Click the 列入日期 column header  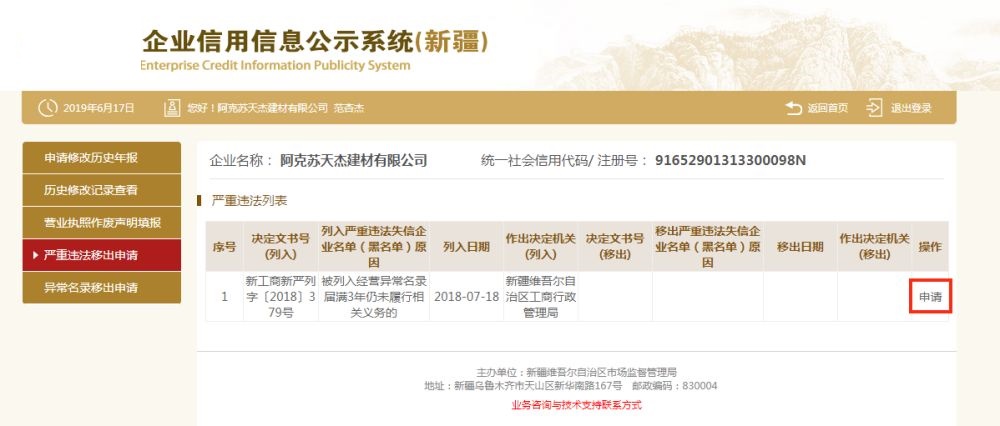(466, 246)
